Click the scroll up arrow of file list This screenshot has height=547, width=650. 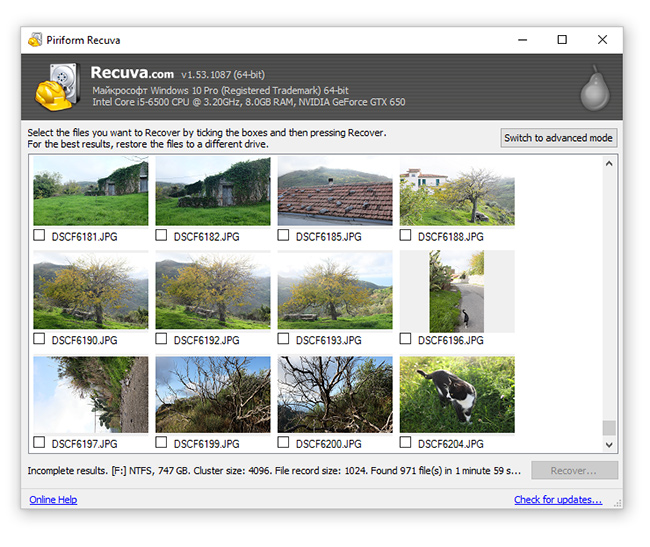609,164
